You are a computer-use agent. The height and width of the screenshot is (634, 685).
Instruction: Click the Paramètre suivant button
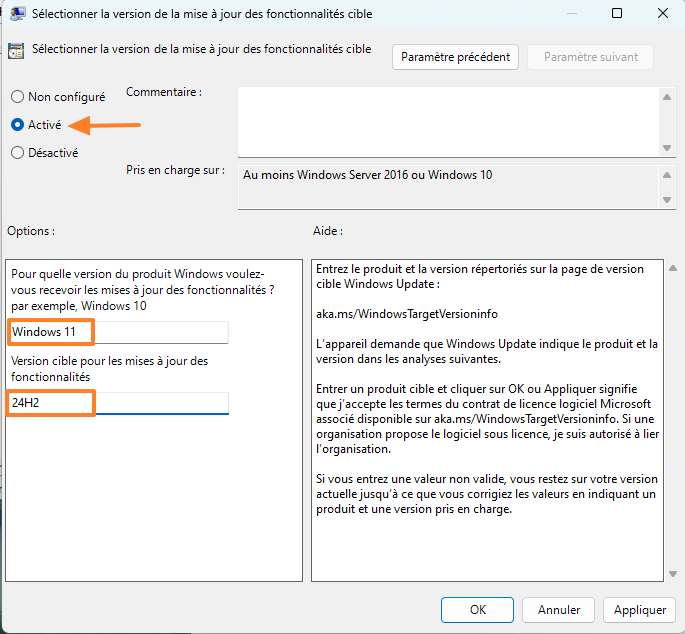coord(591,57)
